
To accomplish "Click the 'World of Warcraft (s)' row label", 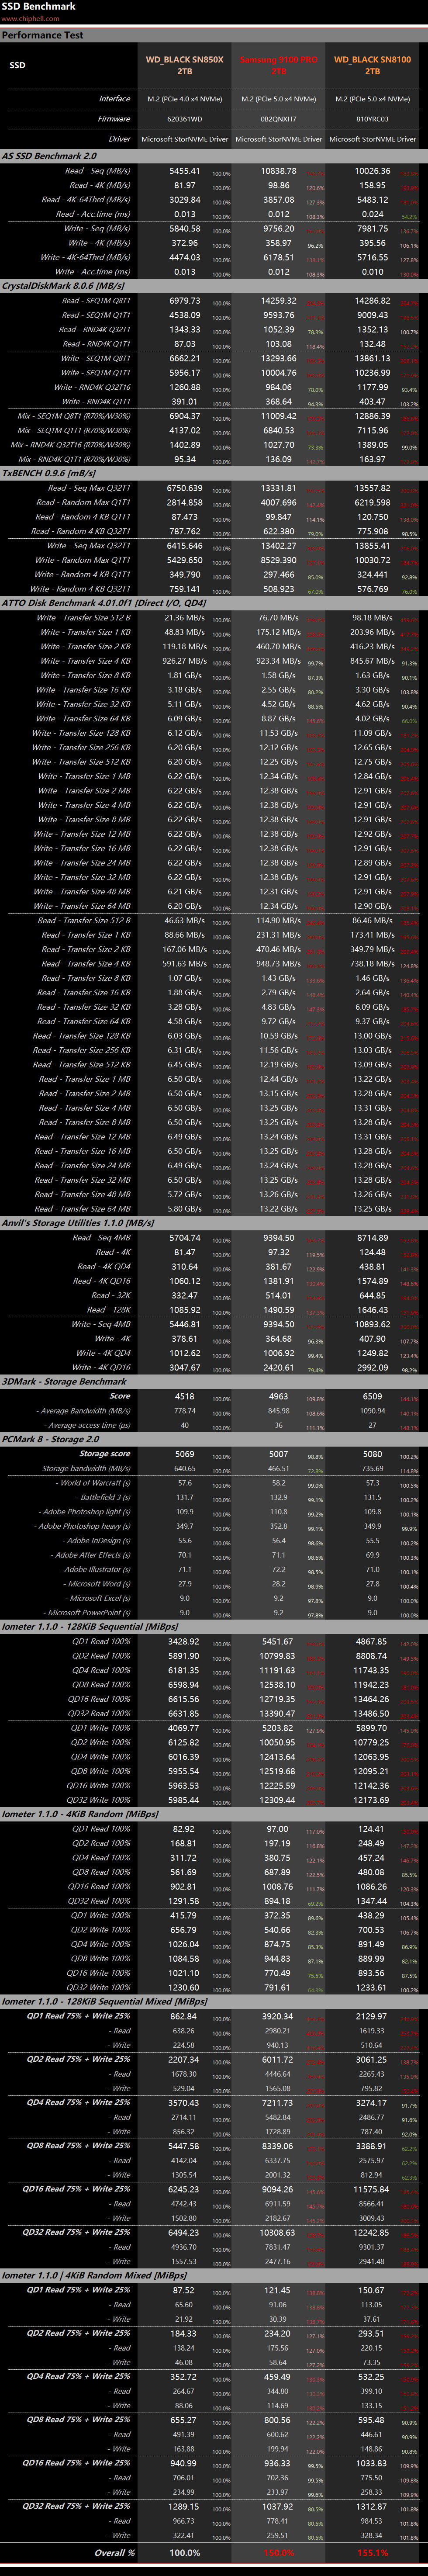I will coord(93,1483).
